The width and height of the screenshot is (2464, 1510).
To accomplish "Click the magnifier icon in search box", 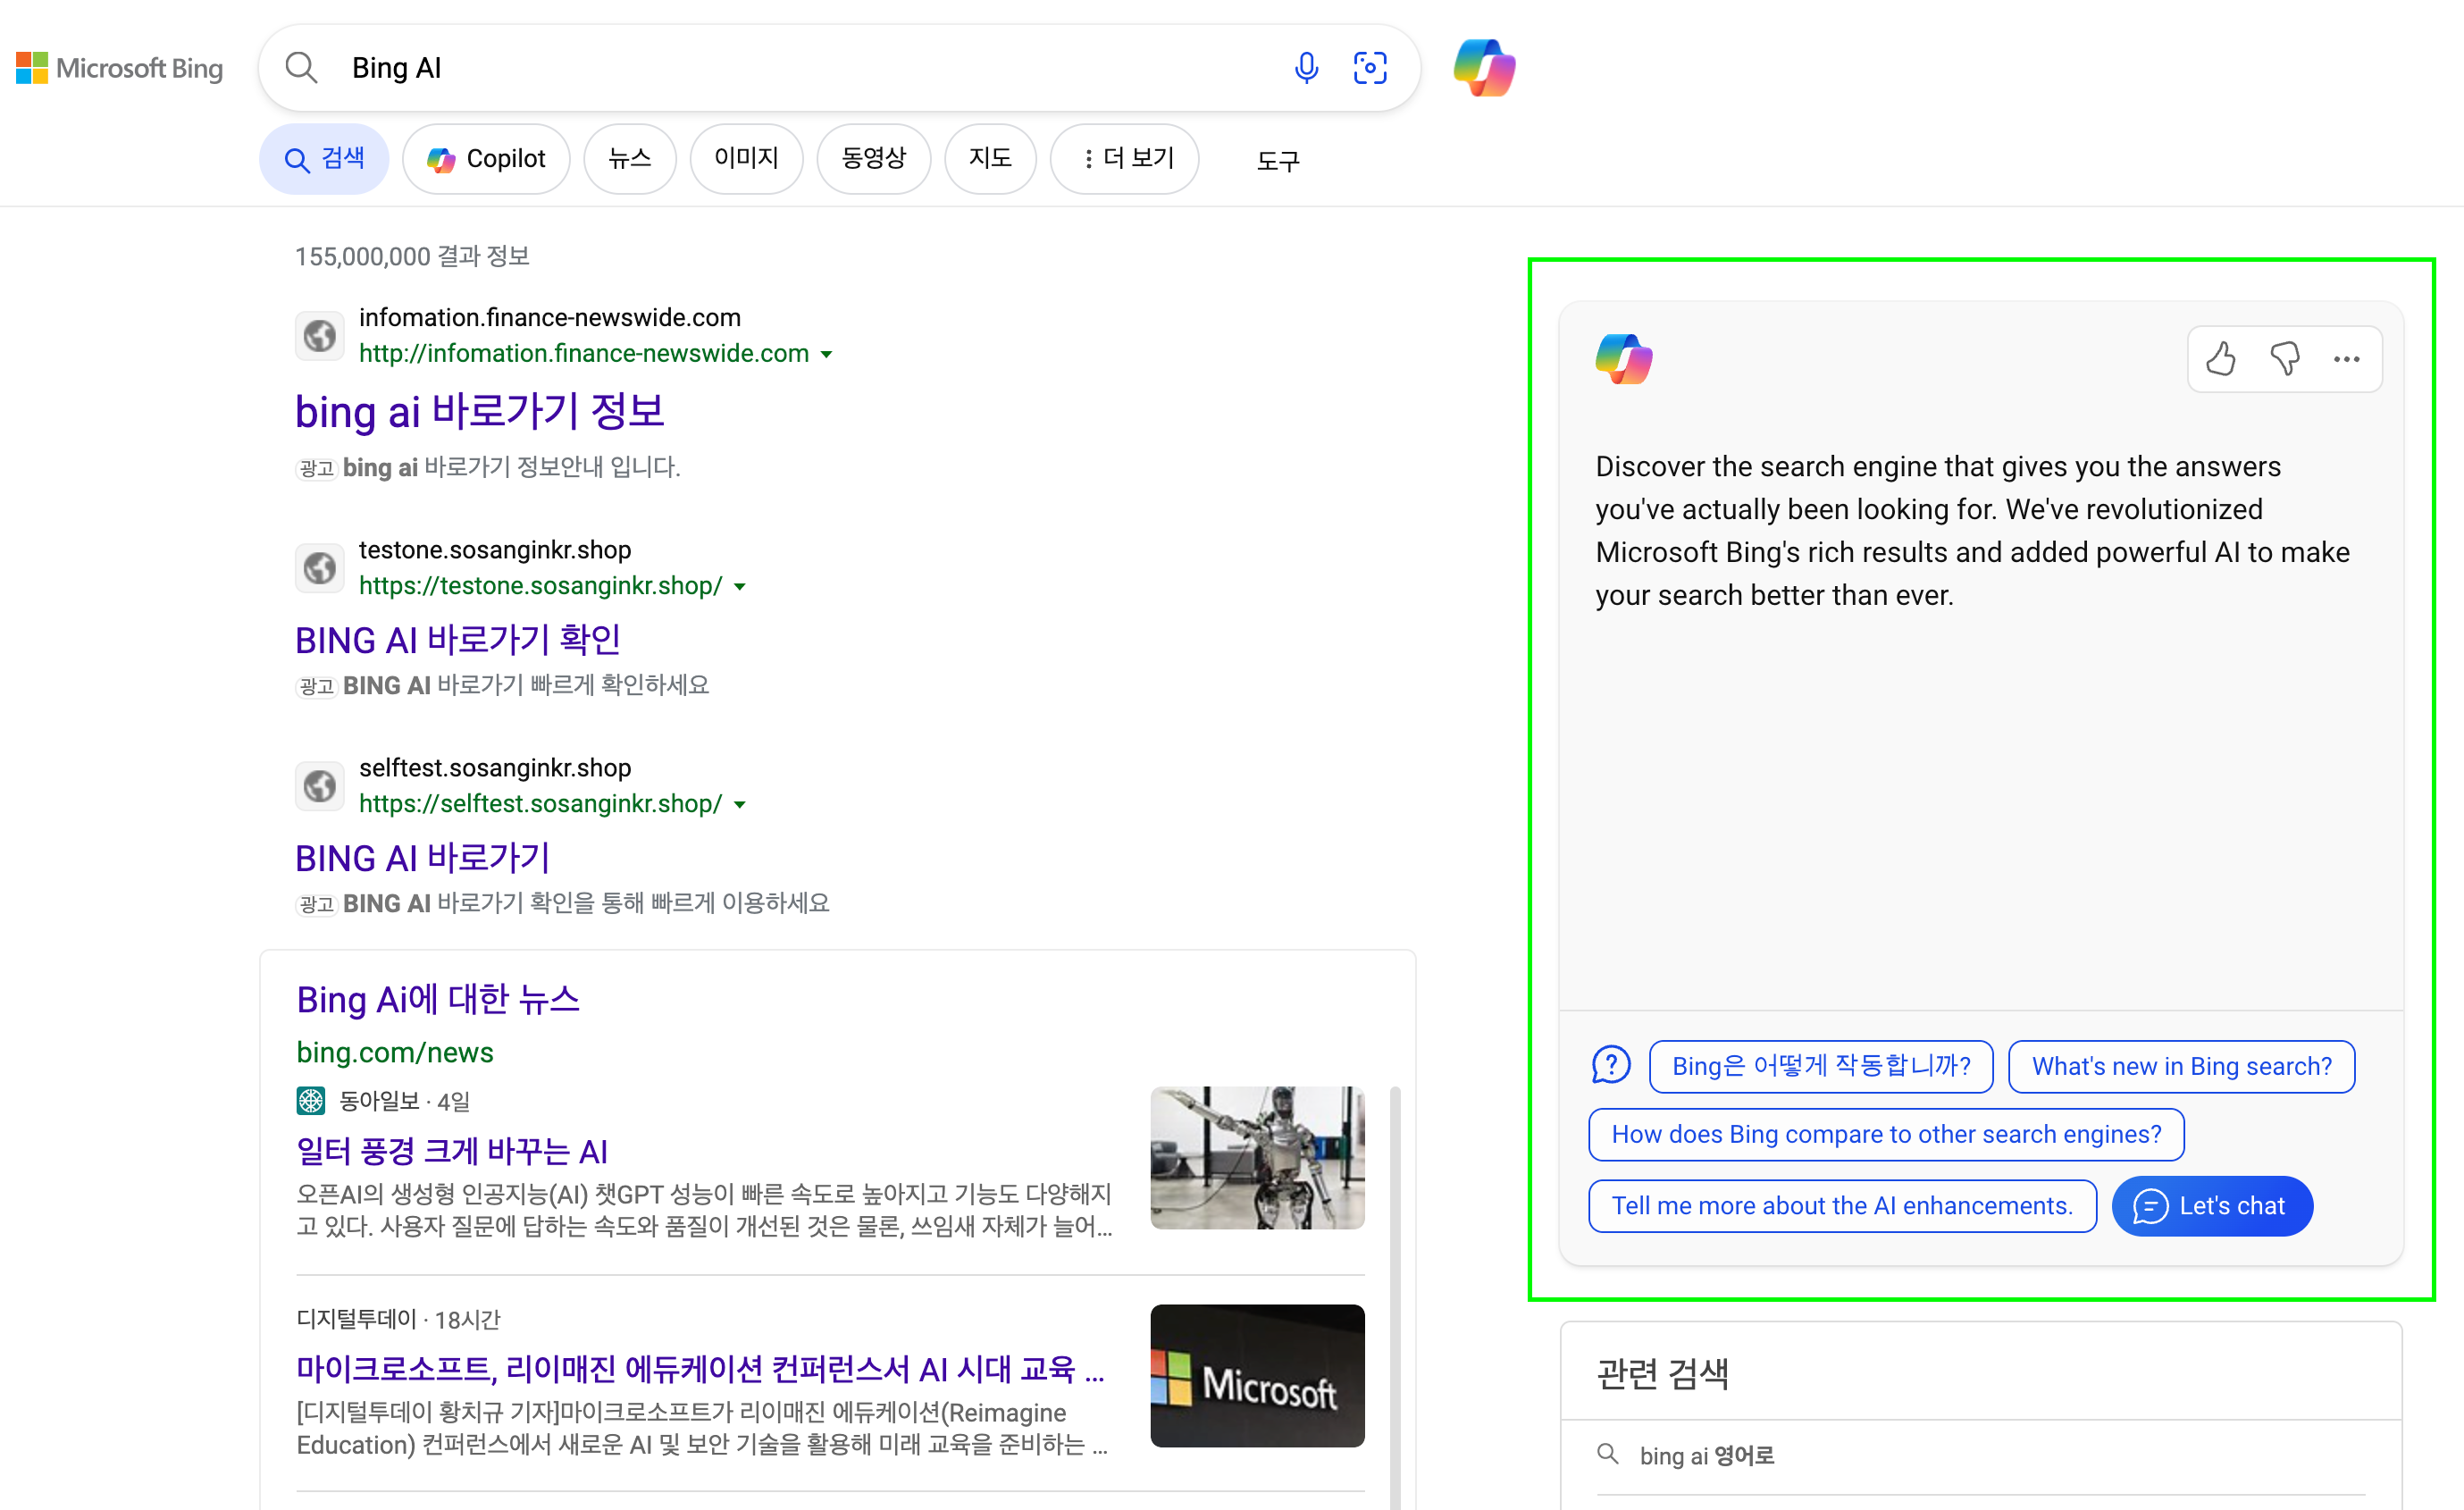I will pyautogui.click(x=301, y=68).
